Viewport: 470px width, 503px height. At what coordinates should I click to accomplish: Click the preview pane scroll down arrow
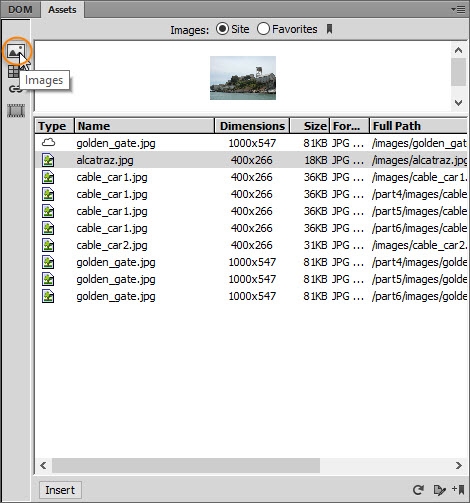click(458, 103)
